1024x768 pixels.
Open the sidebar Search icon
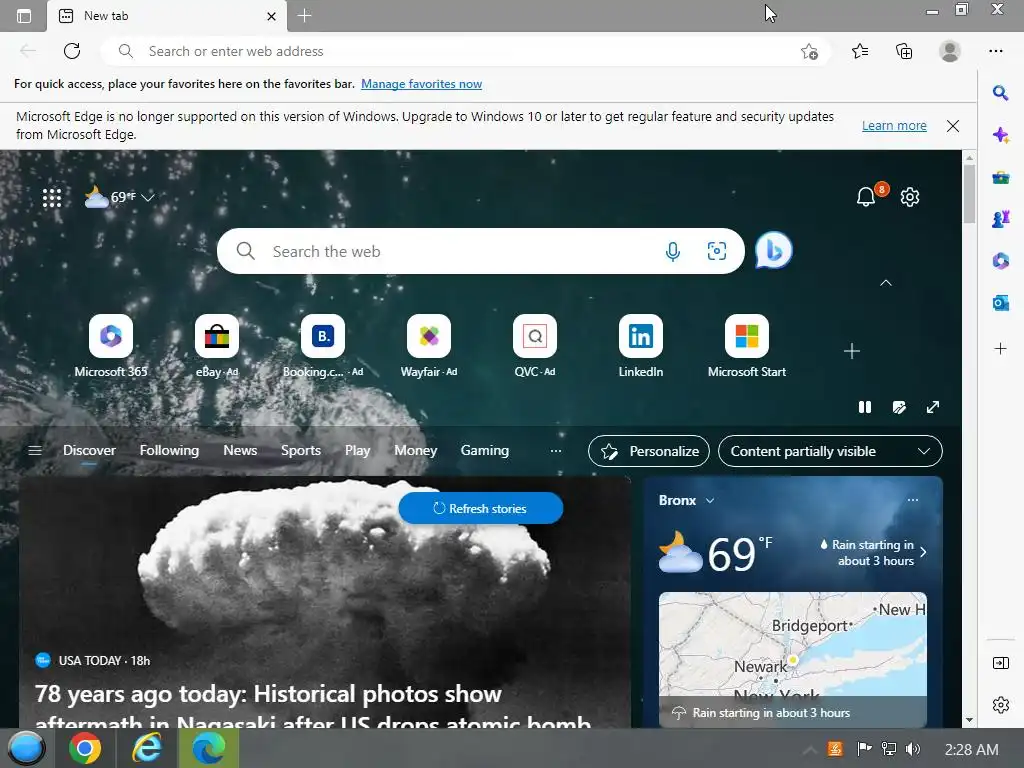[x=1000, y=93]
